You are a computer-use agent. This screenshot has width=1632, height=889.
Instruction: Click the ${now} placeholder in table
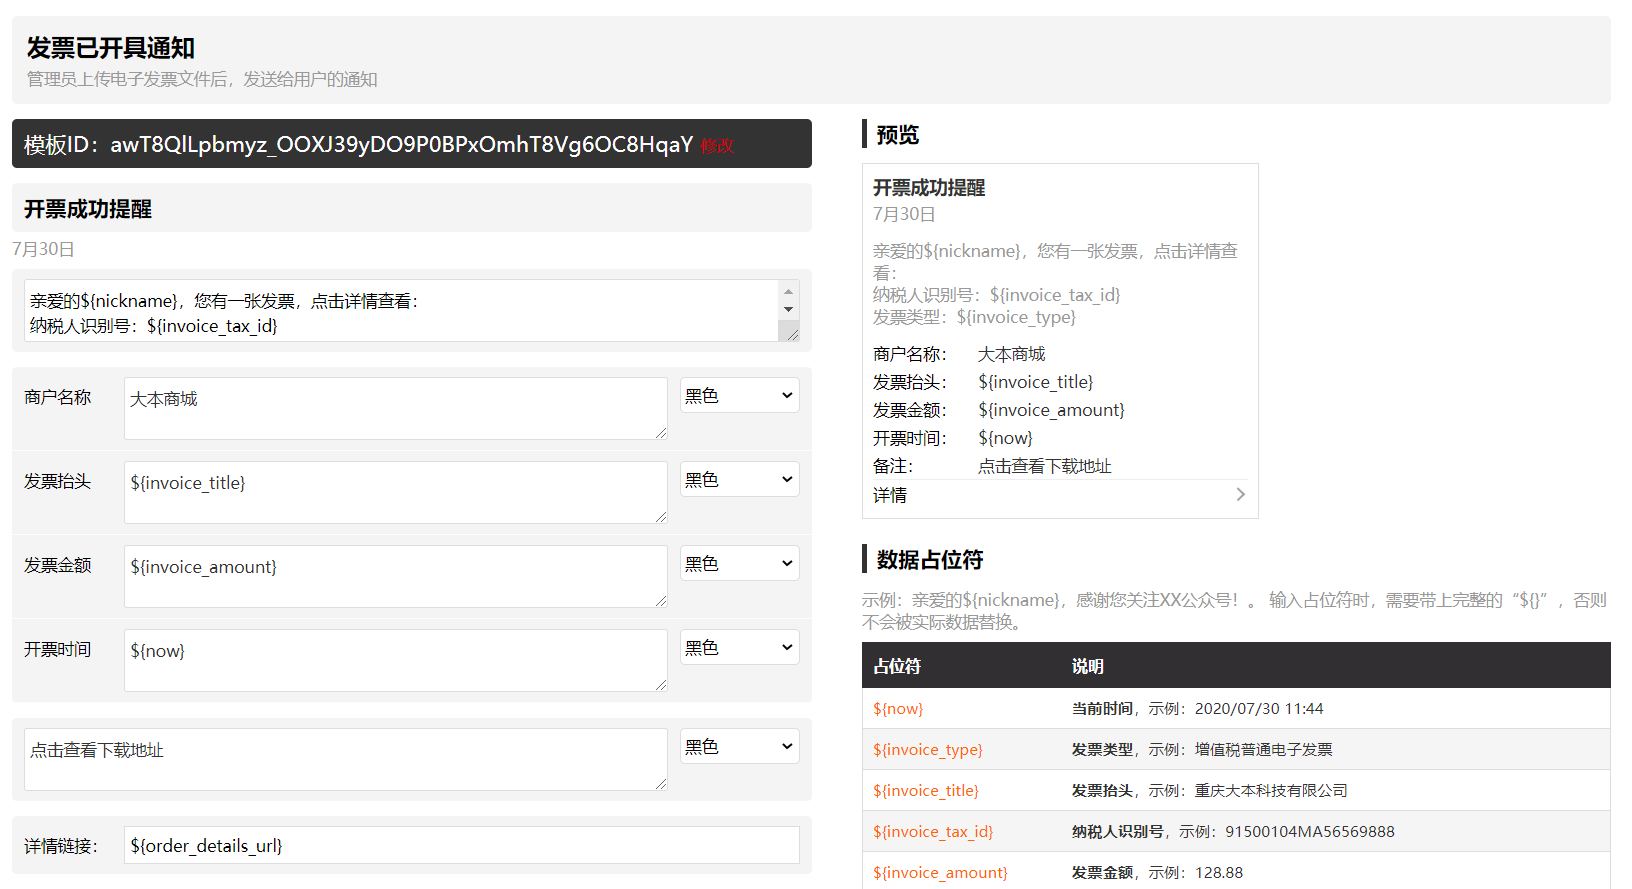898,709
